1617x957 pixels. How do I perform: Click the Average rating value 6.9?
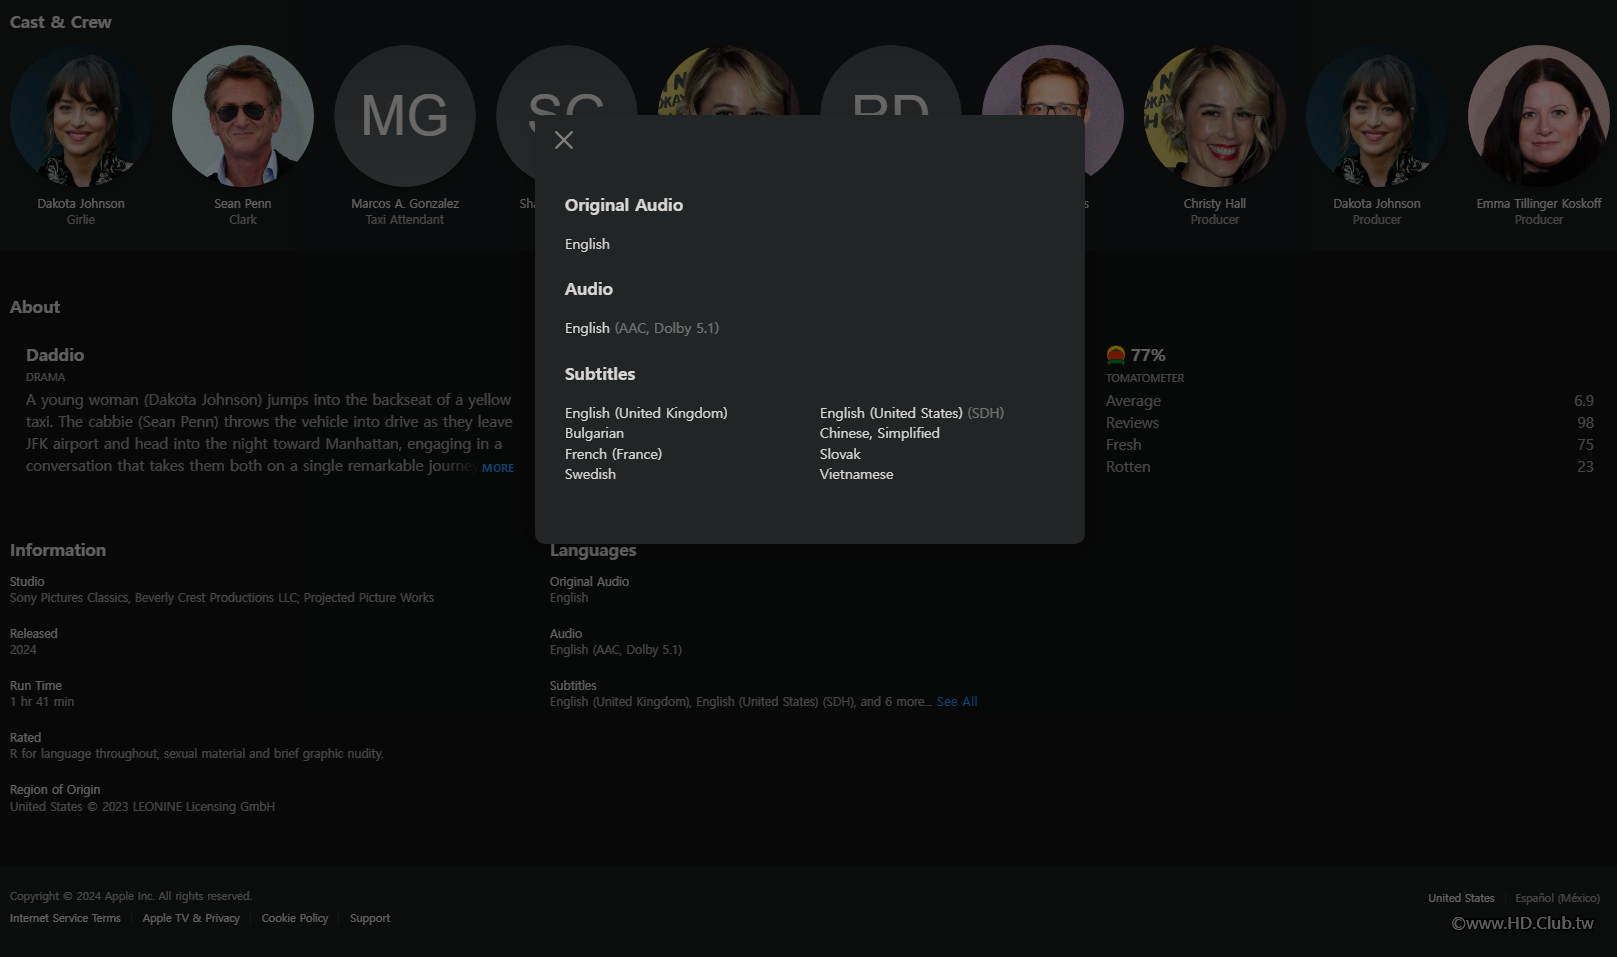coord(1584,401)
